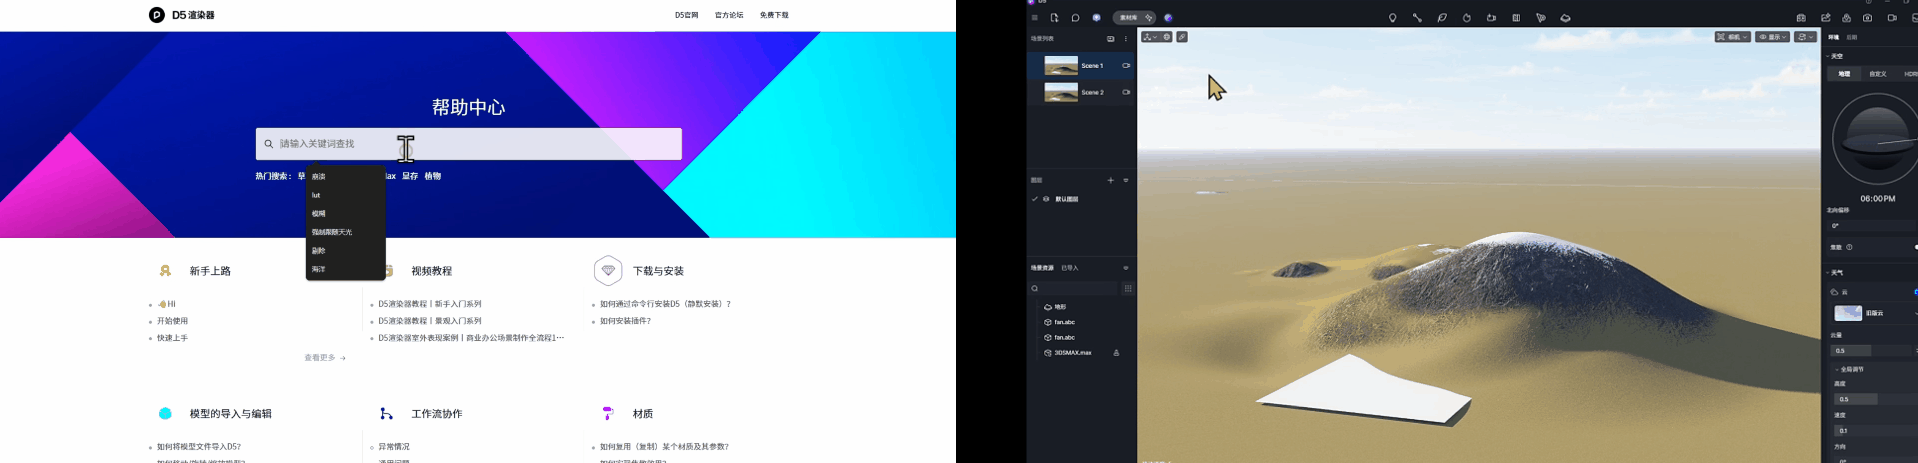Image resolution: width=1918 pixels, height=463 pixels.
Task: Toggle the default layer checkmark
Action: 1035,199
